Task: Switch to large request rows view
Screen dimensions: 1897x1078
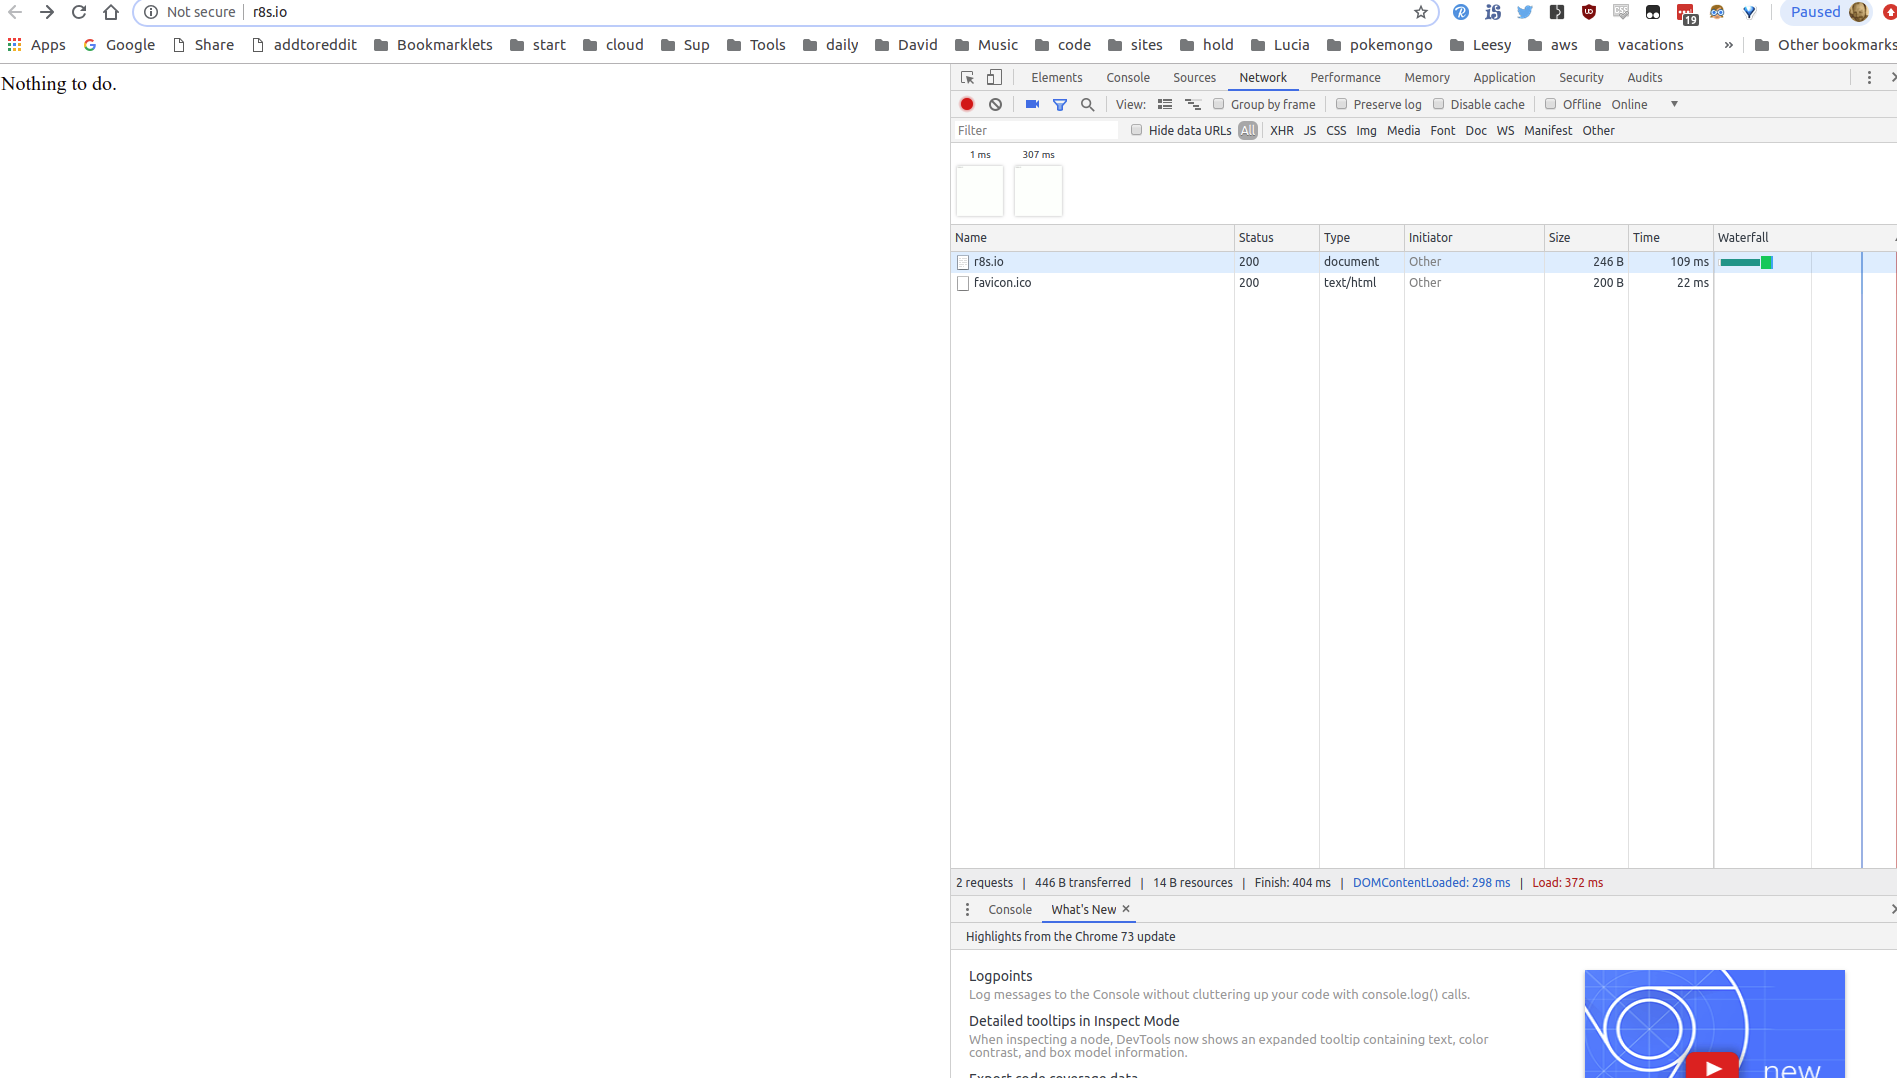Action: (1164, 104)
